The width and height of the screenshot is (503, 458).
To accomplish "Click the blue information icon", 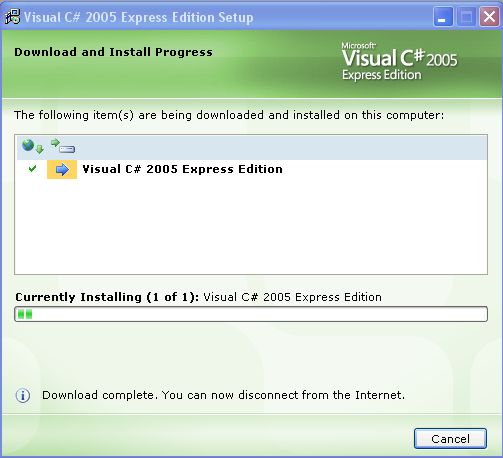I will (x=23, y=396).
